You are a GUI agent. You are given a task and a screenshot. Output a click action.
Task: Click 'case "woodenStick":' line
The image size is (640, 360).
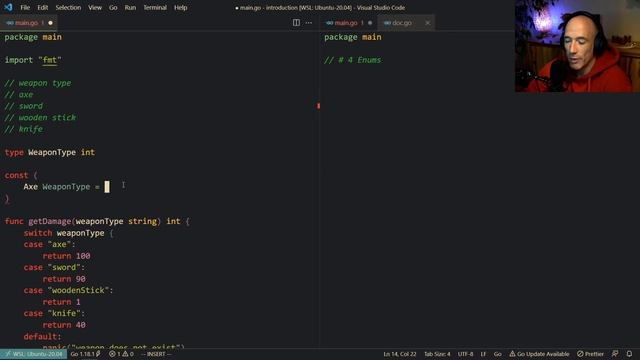point(68,290)
